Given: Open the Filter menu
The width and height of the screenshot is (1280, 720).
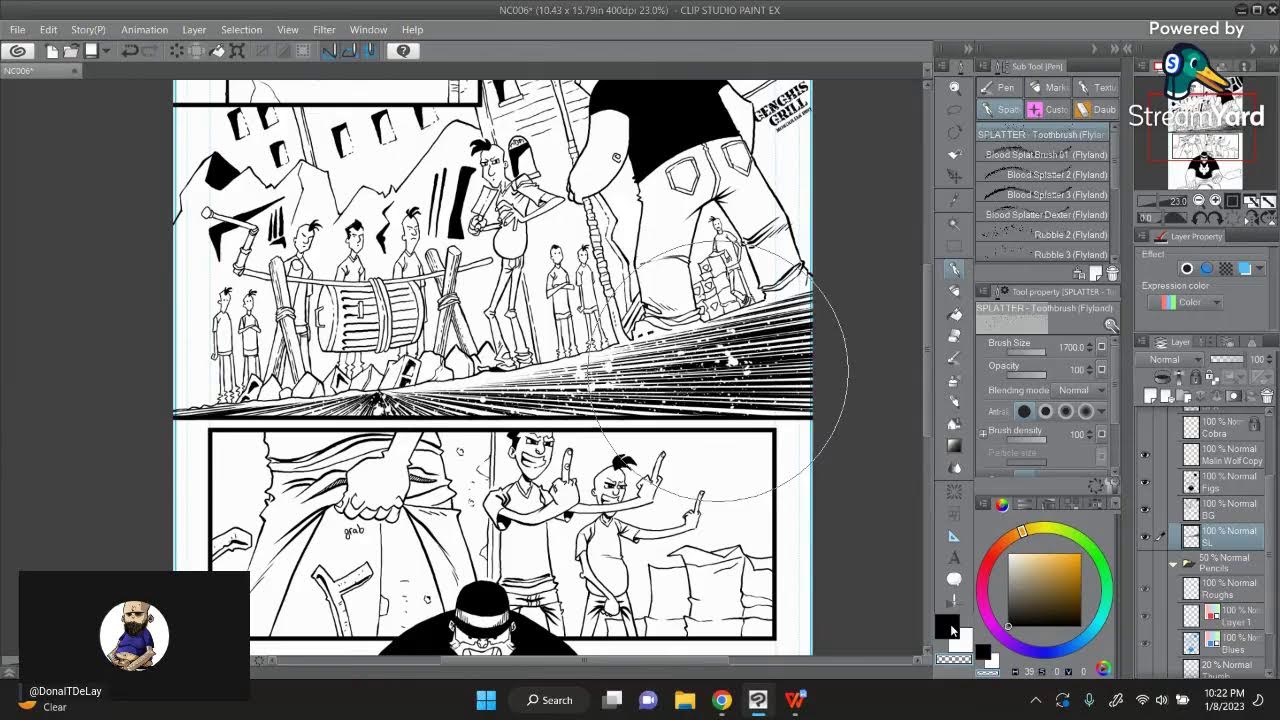Looking at the screenshot, I should (x=323, y=30).
